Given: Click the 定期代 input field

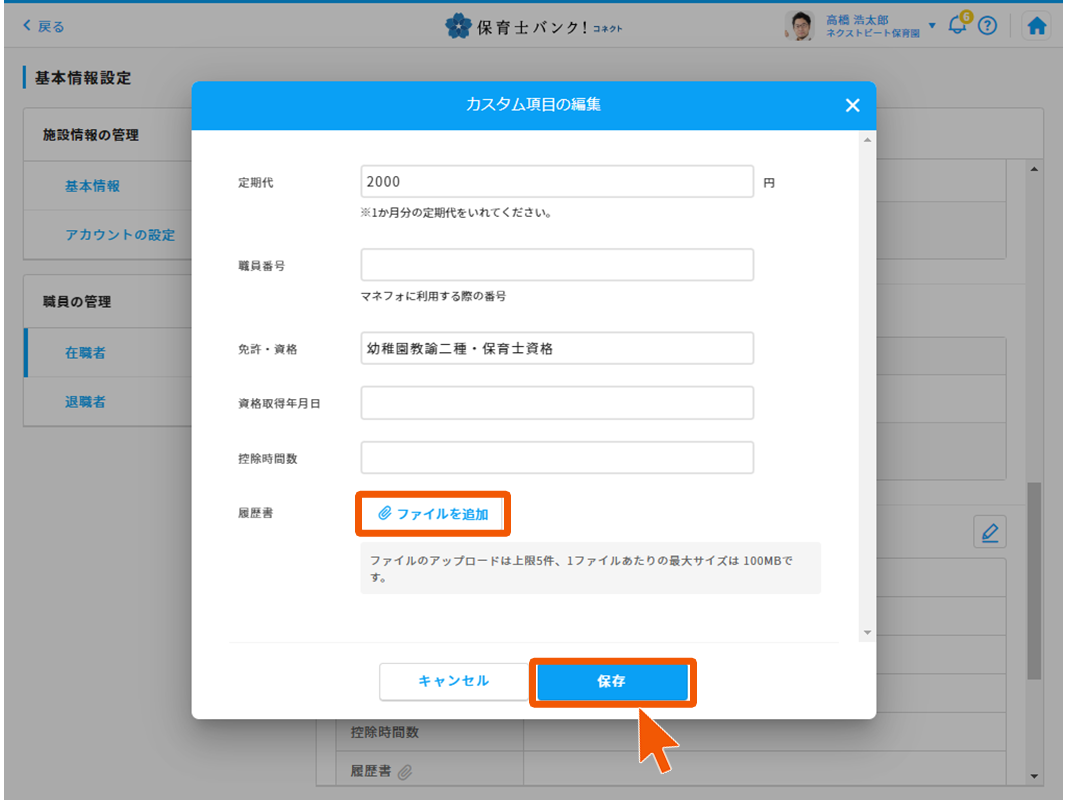Looking at the screenshot, I should [556, 182].
